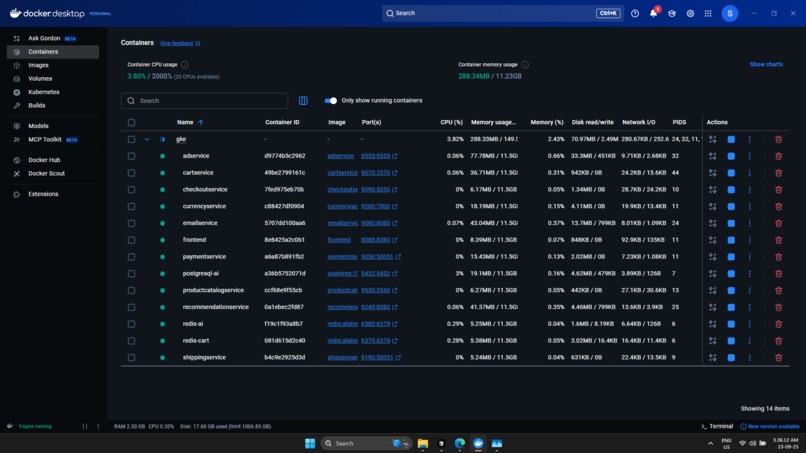Open more actions for emailservice

(x=749, y=223)
